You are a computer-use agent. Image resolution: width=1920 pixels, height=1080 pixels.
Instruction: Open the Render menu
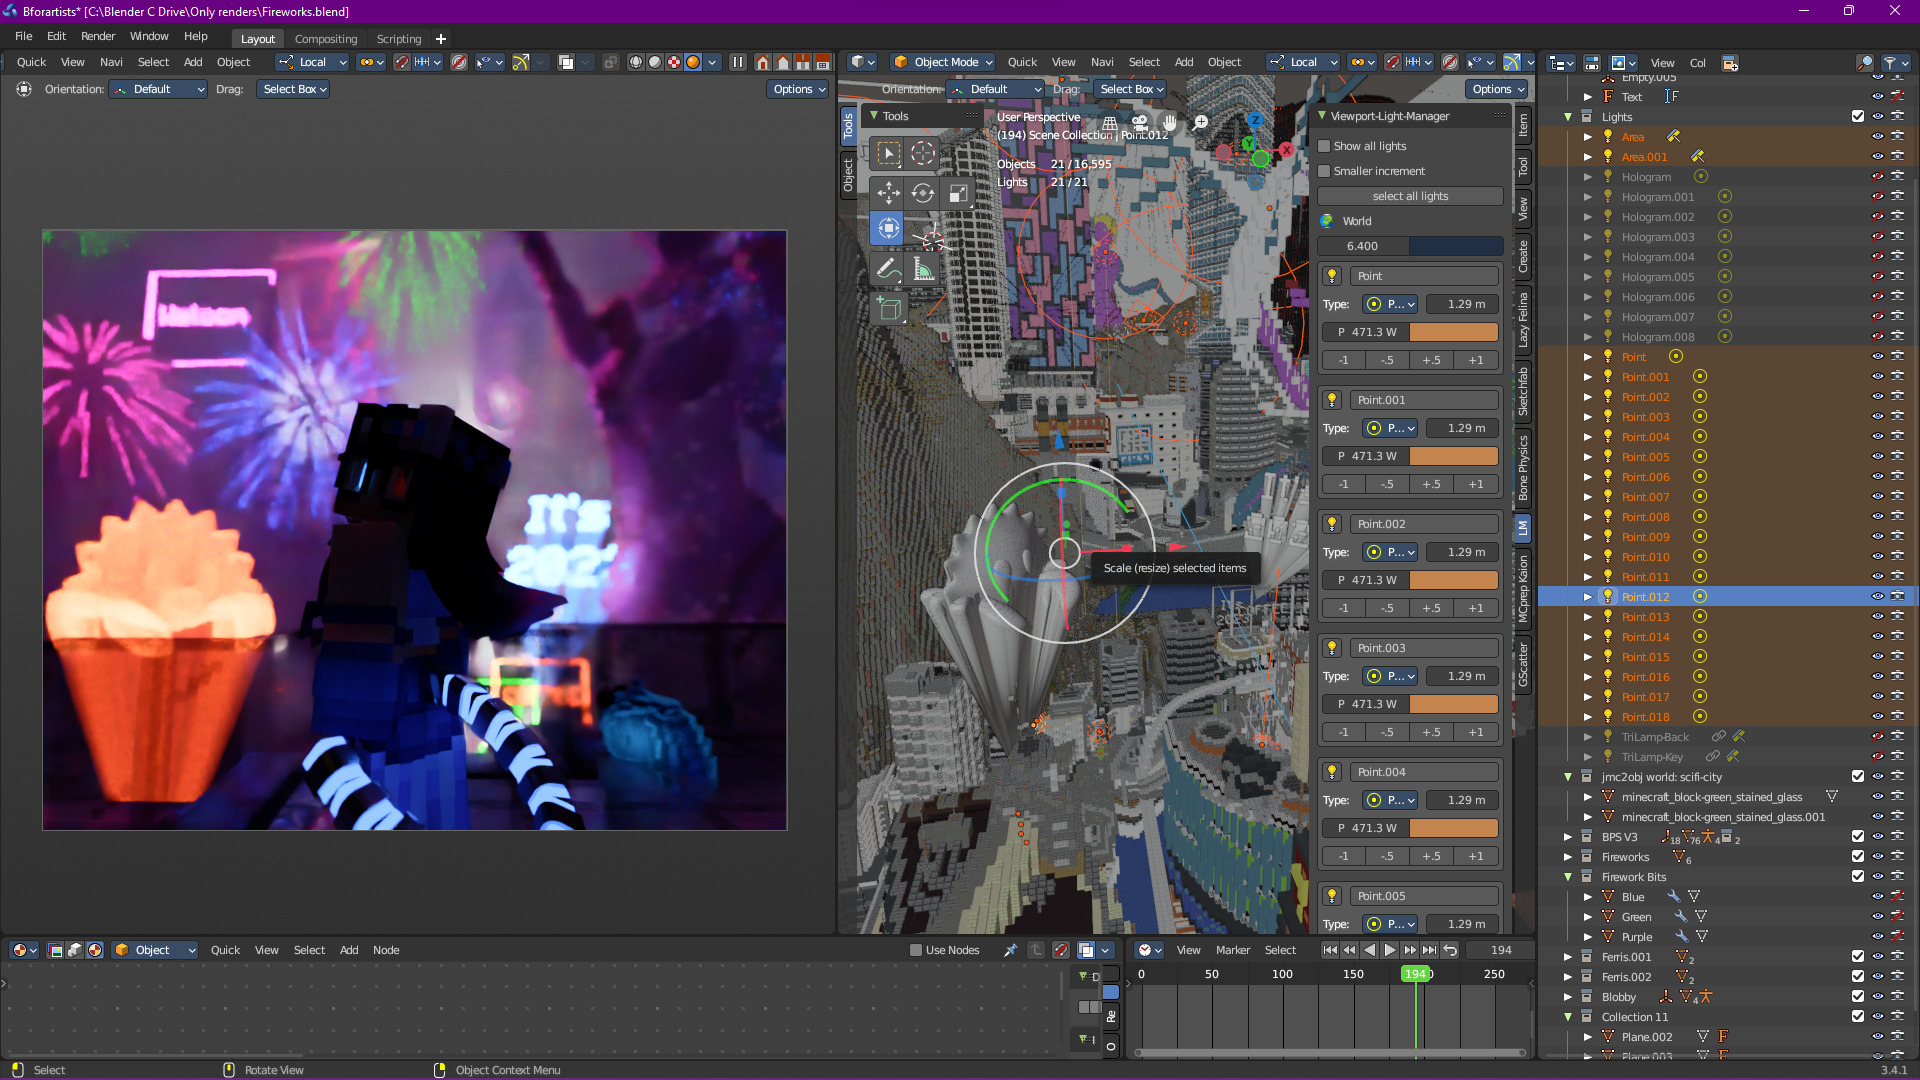98,36
